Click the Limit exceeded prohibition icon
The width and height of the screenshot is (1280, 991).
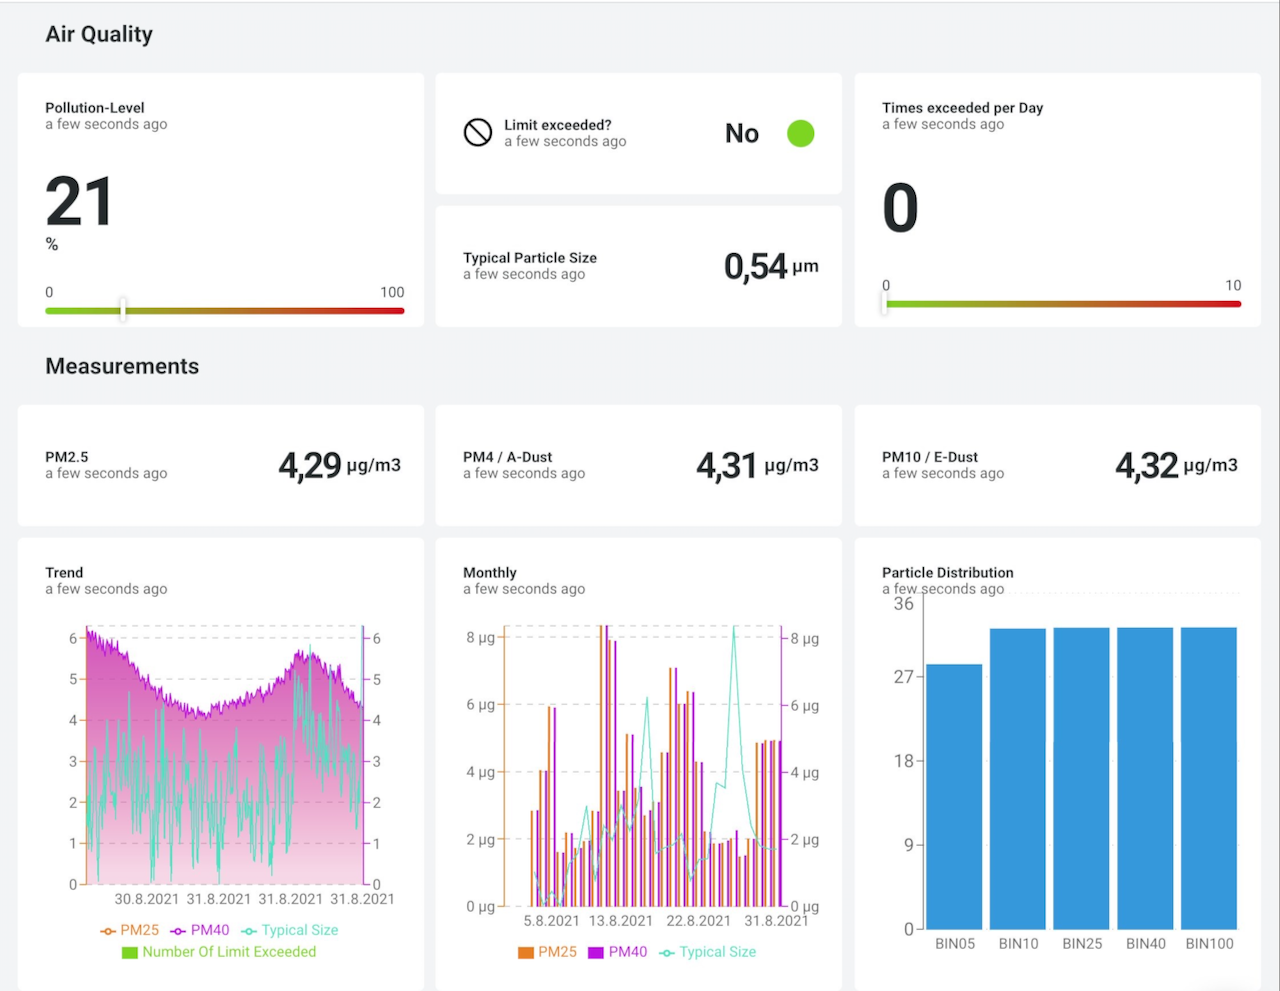tap(478, 132)
